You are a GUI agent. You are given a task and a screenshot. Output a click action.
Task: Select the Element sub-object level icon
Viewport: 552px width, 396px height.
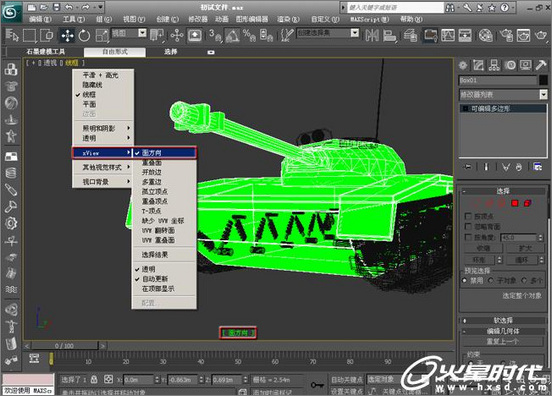coord(527,203)
